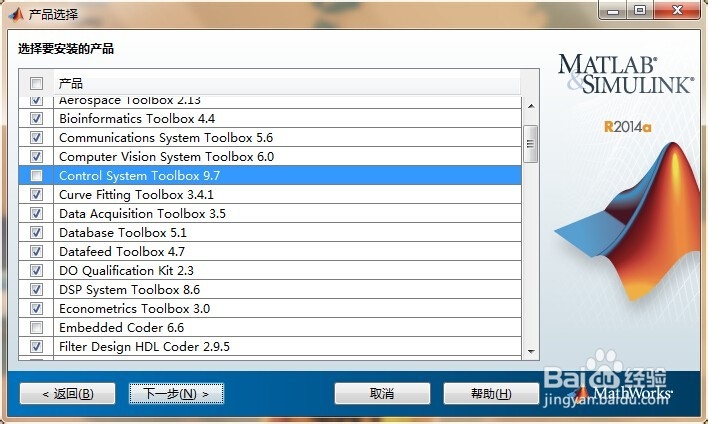708x424 pixels.
Task: Open help with the 帮助(H) button
Action: click(491, 394)
